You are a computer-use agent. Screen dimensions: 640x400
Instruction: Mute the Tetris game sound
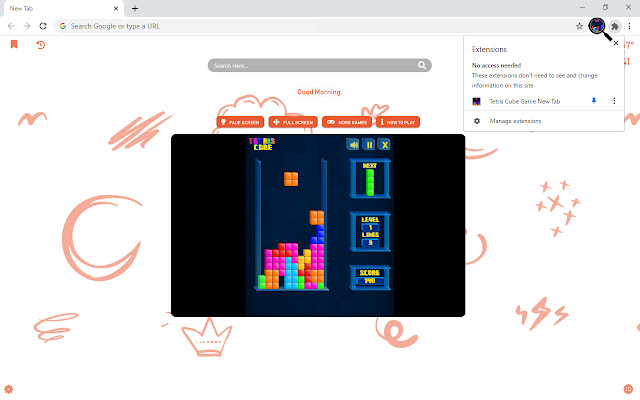tap(353, 144)
